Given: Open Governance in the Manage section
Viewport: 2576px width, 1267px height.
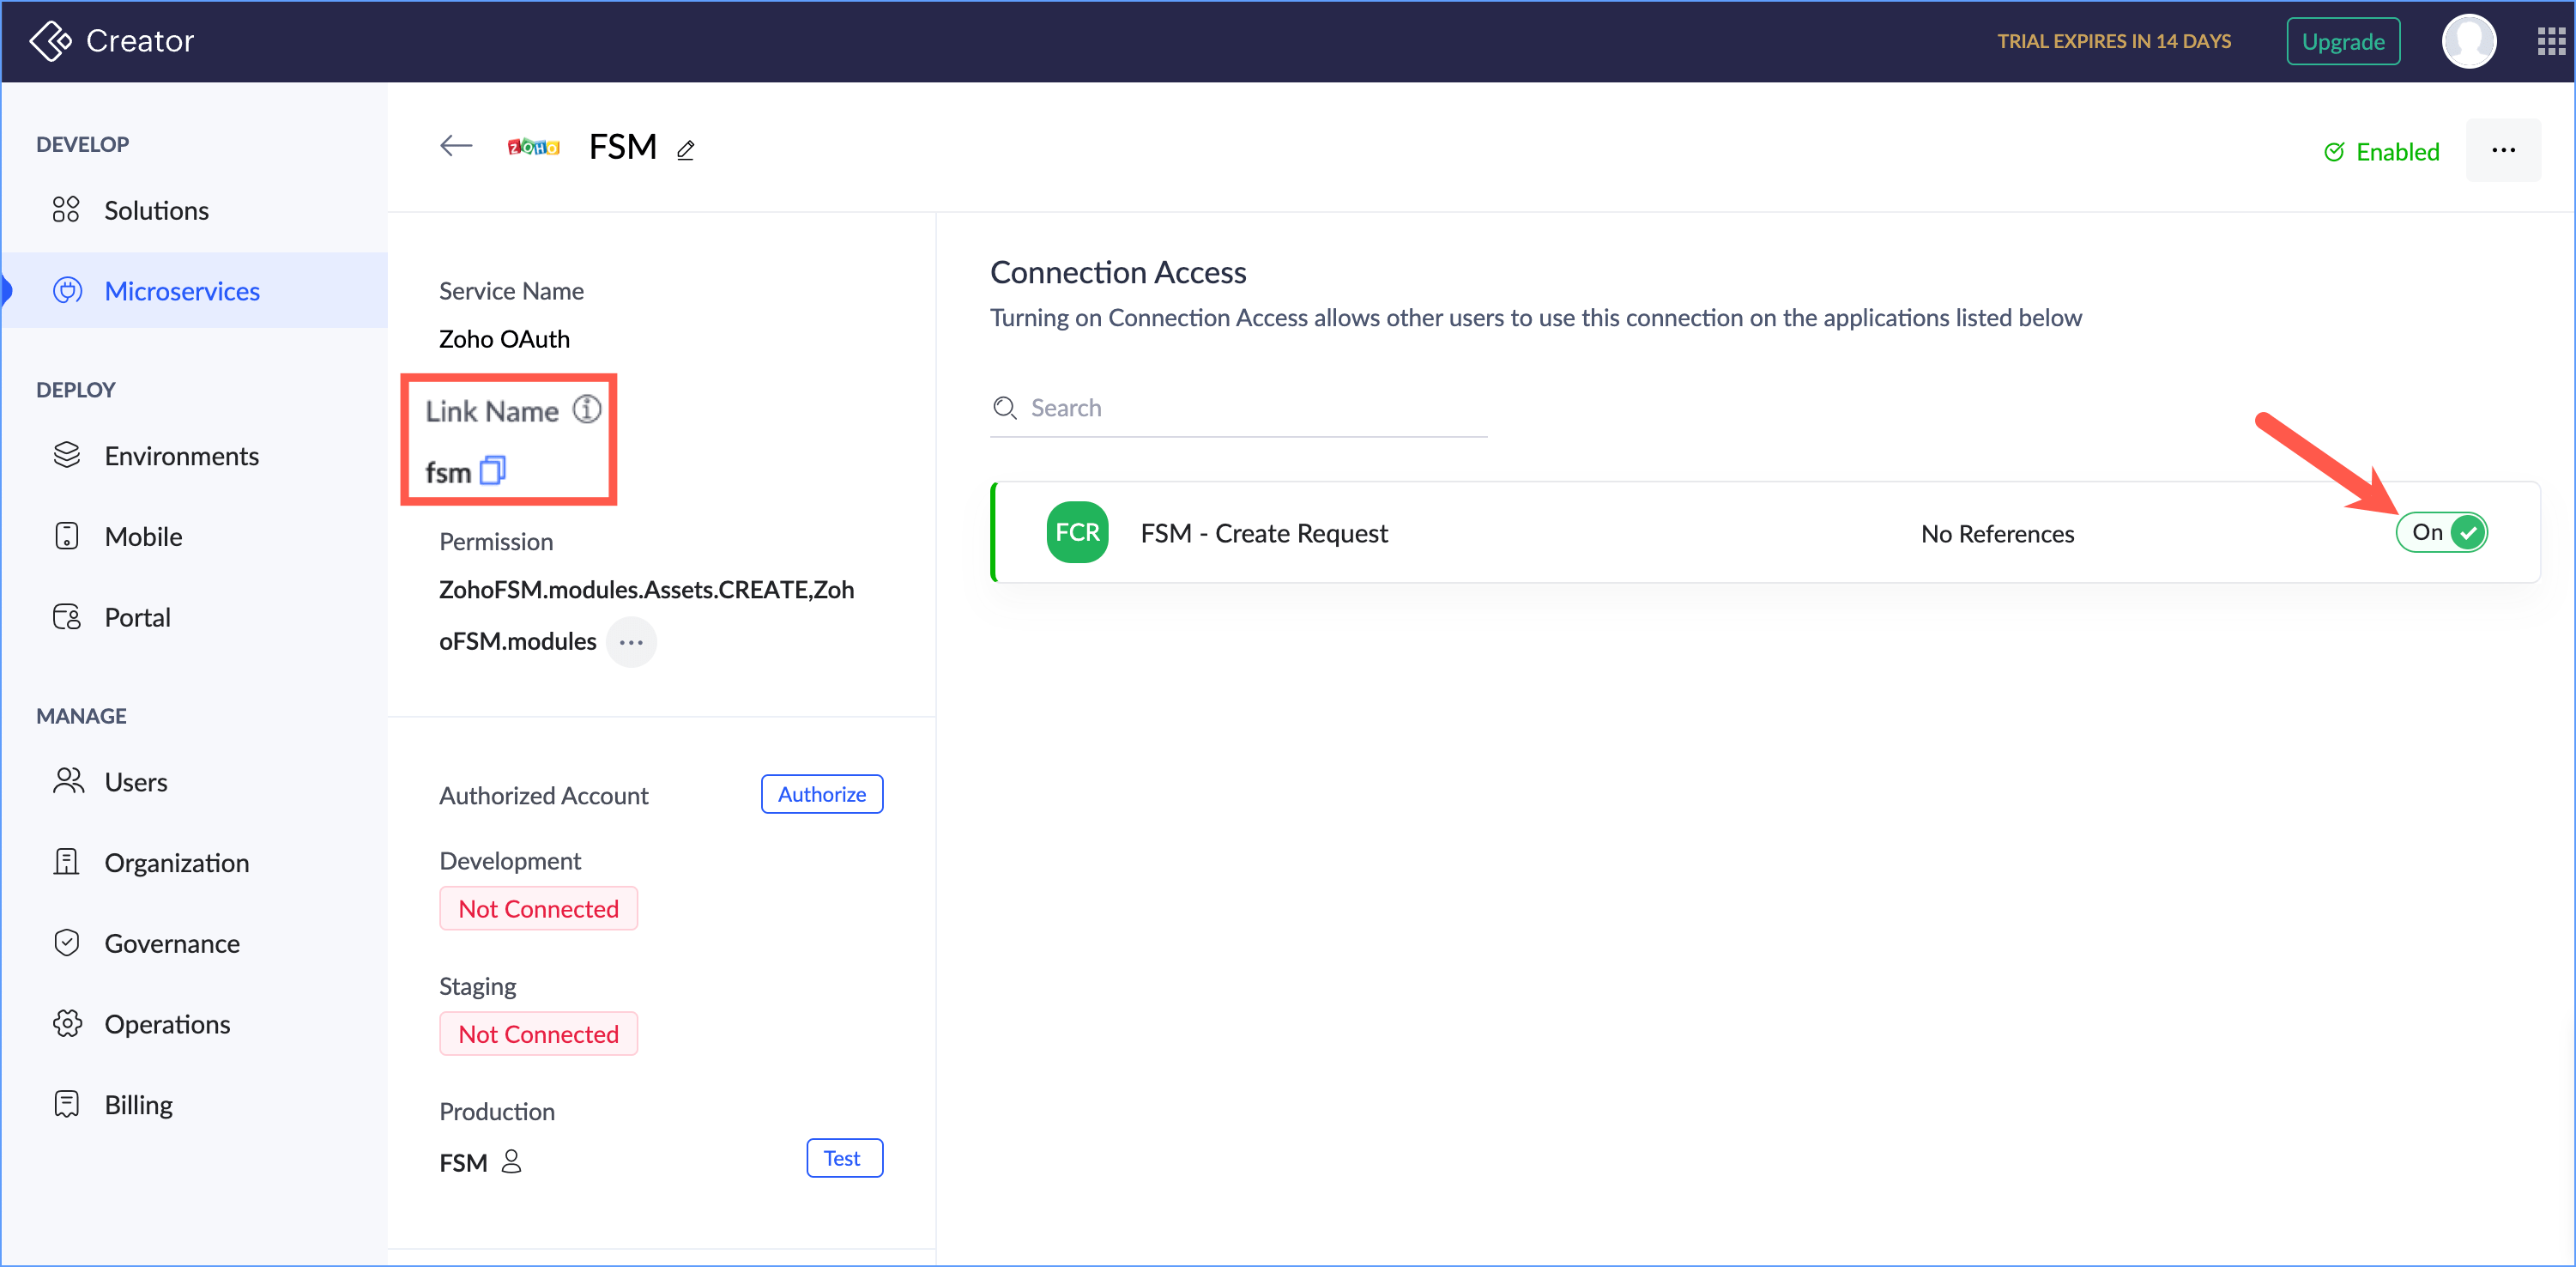Looking at the screenshot, I should click(x=172, y=943).
